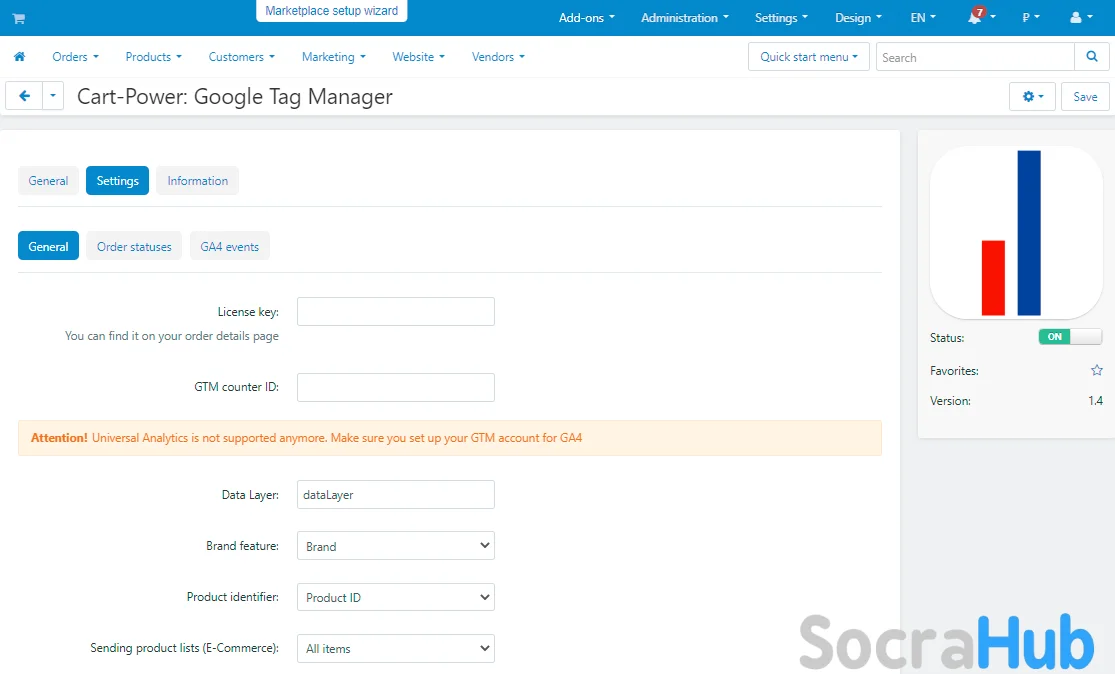Image resolution: width=1115 pixels, height=674 pixels.
Task: Go to the home icon
Action: tap(19, 57)
